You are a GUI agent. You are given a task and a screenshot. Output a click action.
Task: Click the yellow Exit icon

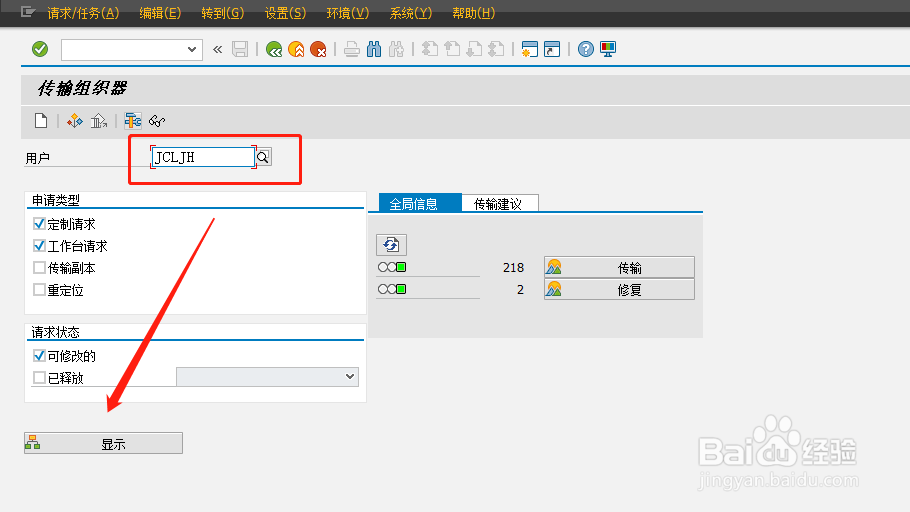click(x=296, y=49)
